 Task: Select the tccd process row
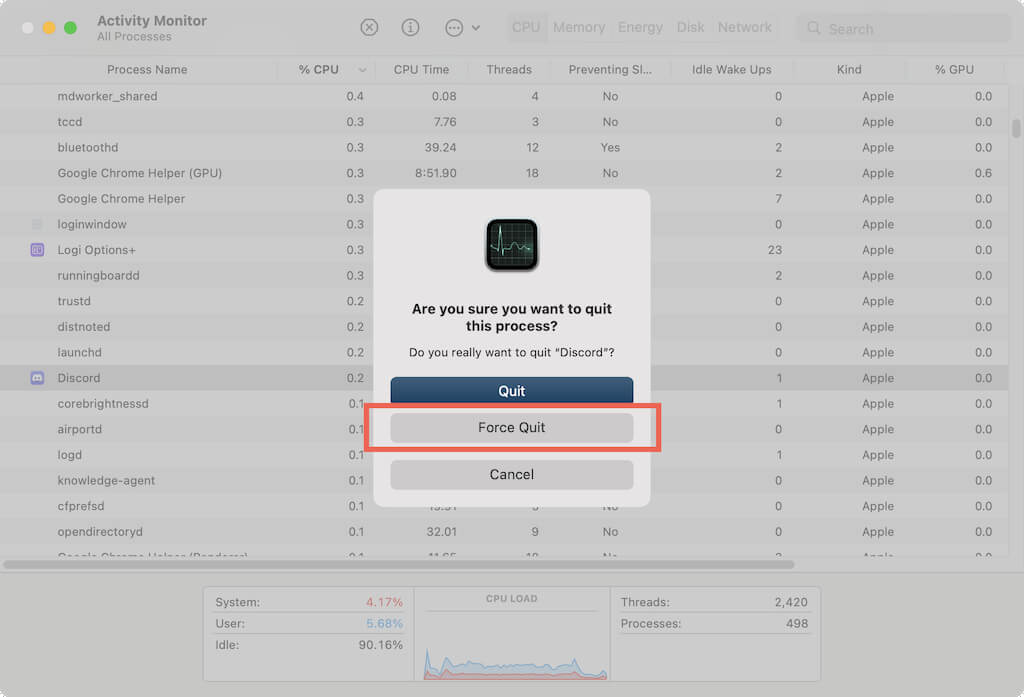[x=504, y=122]
